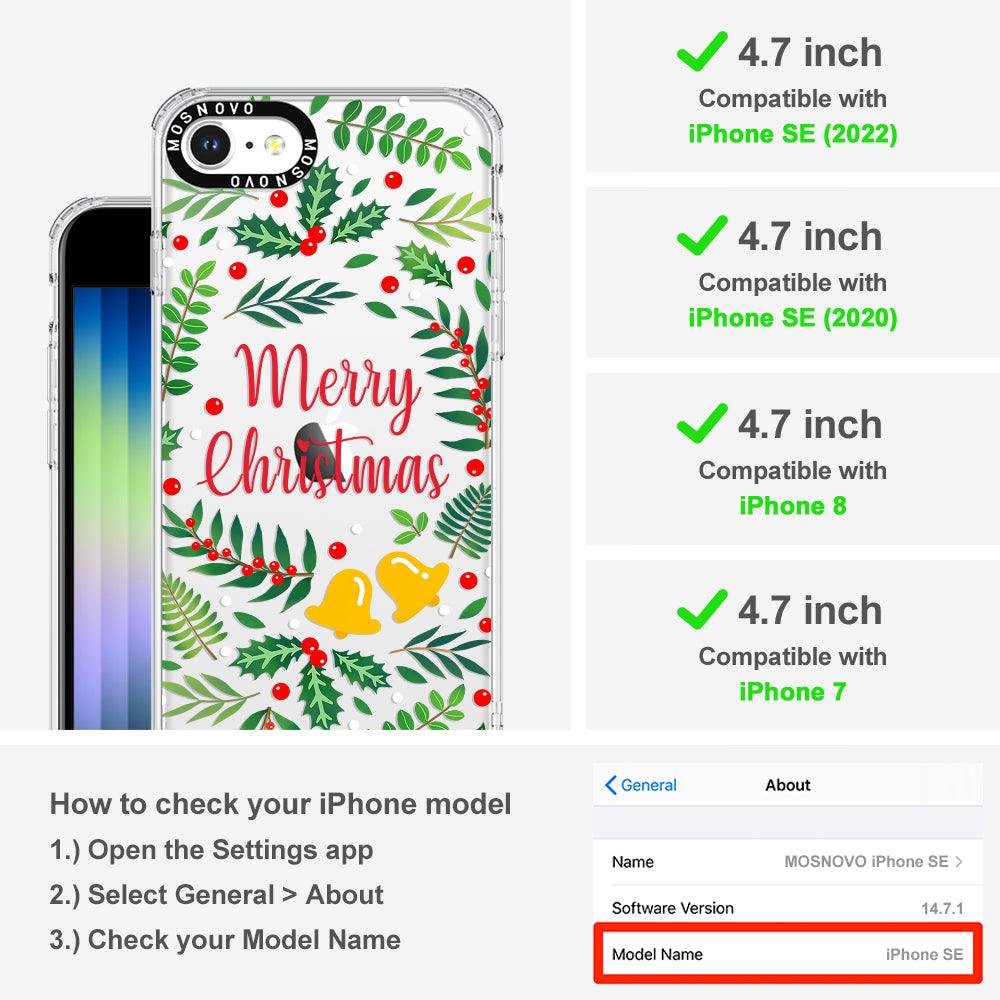The height and width of the screenshot is (1000, 1000).
Task: Go back to General settings
Action: pyautogui.click(x=640, y=785)
